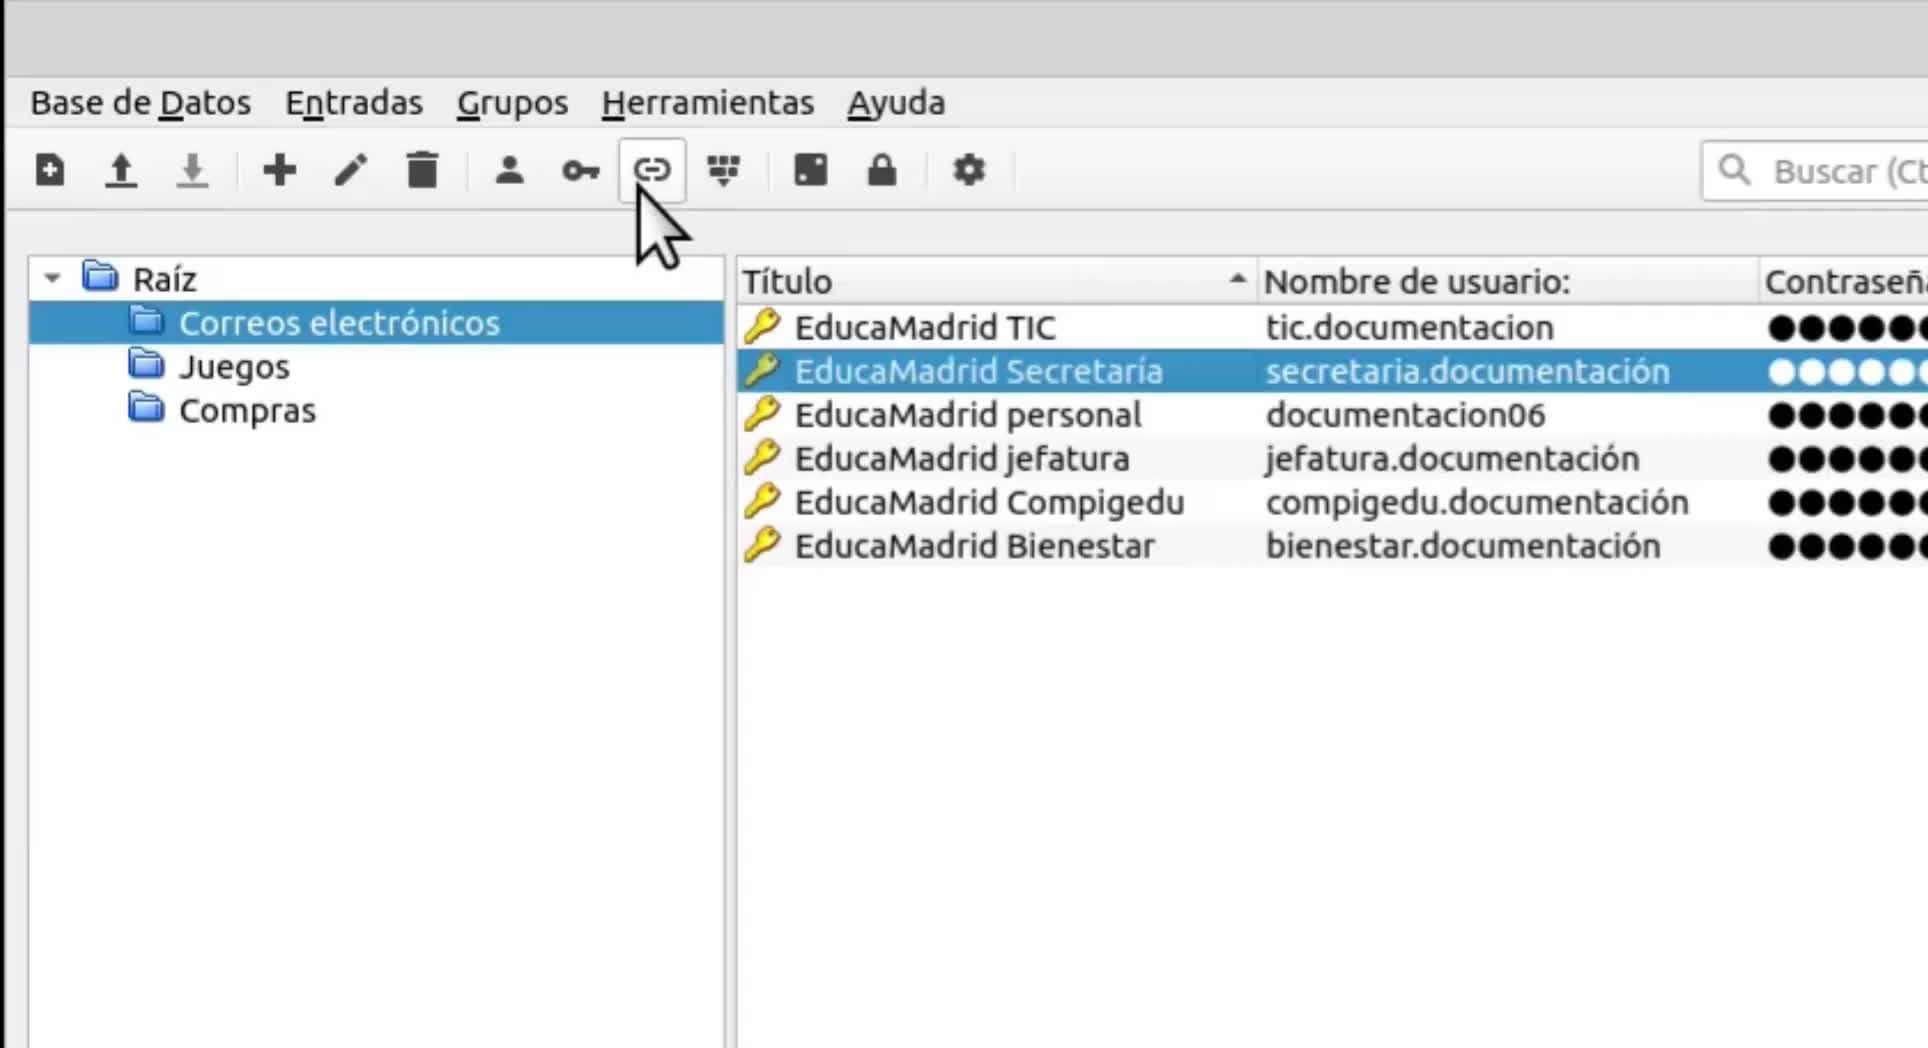The width and height of the screenshot is (1928, 1048).
Task: Click the key icon beside EducaMadrid jefatura
Action: click(762, 457)
